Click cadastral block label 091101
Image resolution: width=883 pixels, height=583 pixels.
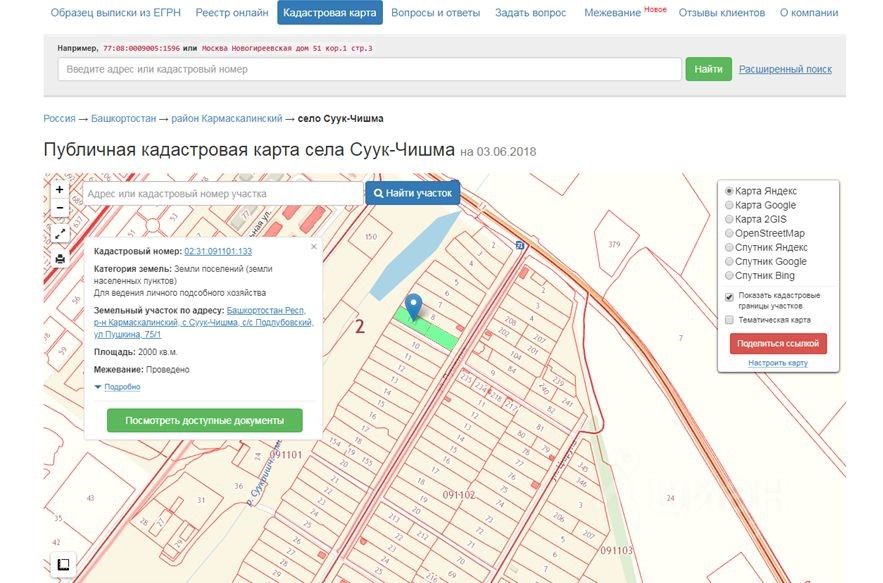click(286, 454)
